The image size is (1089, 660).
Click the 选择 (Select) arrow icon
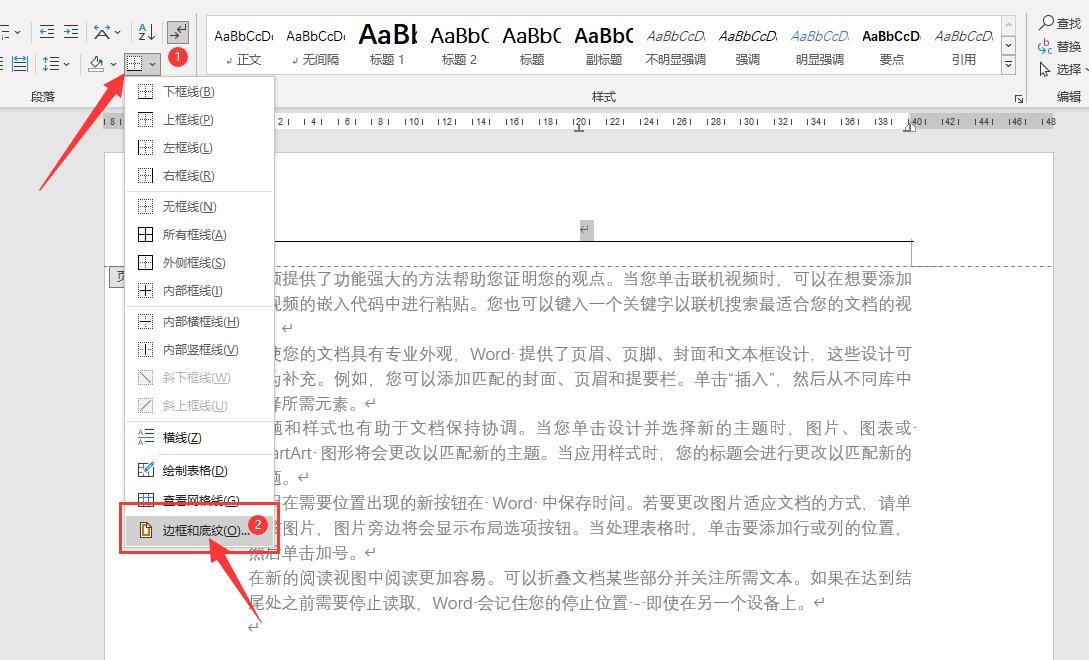1048,69
